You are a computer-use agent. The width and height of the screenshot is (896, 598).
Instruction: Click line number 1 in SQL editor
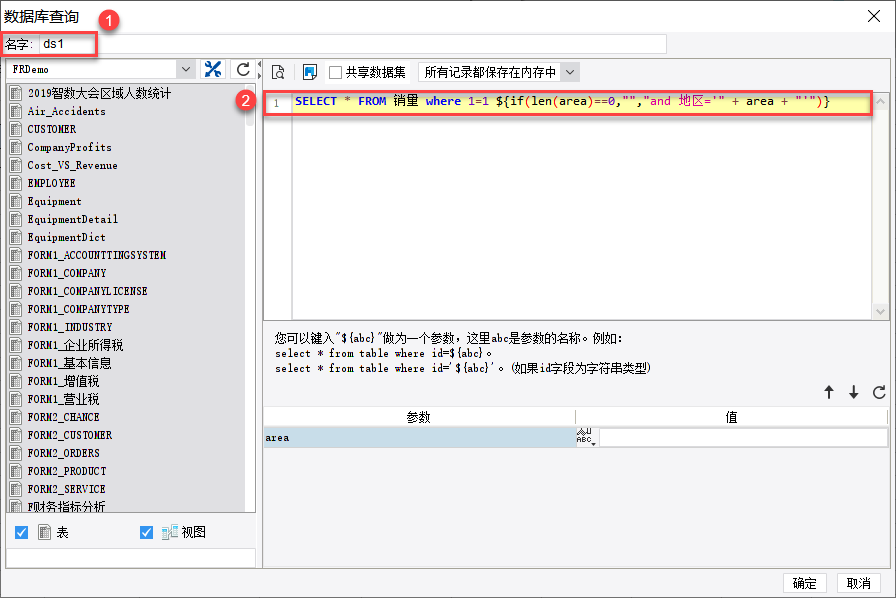click(277, 103)
